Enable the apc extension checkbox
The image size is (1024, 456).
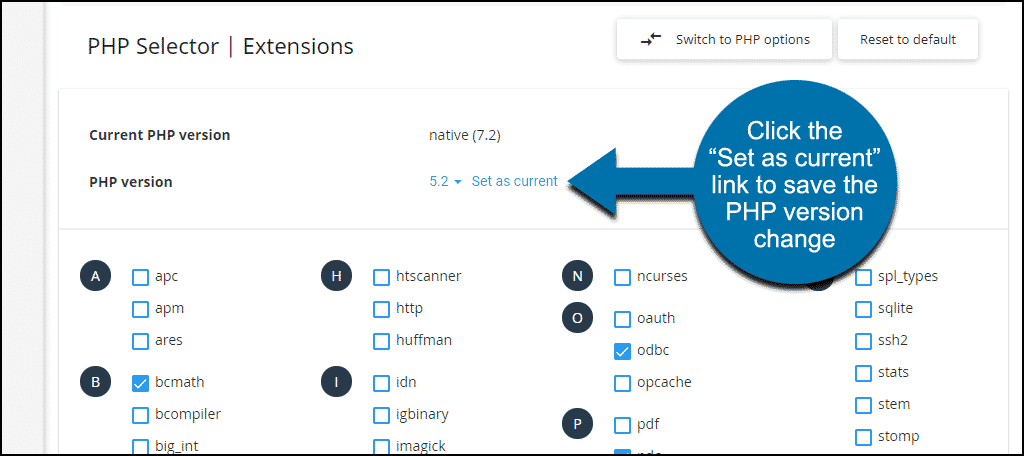(141, 277)
